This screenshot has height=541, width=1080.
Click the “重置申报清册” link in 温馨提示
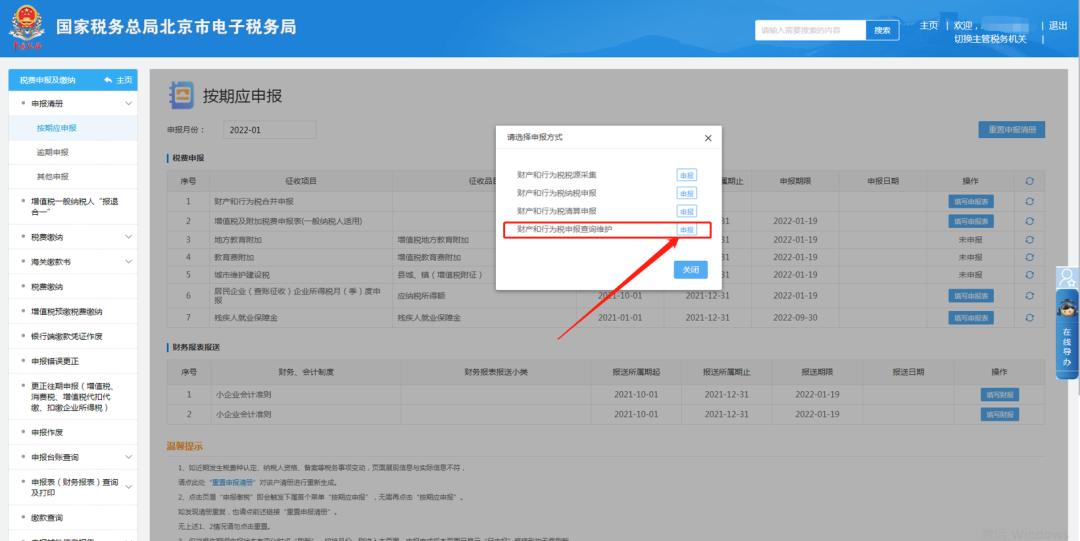pyautogui.click(x=233, y=482)
